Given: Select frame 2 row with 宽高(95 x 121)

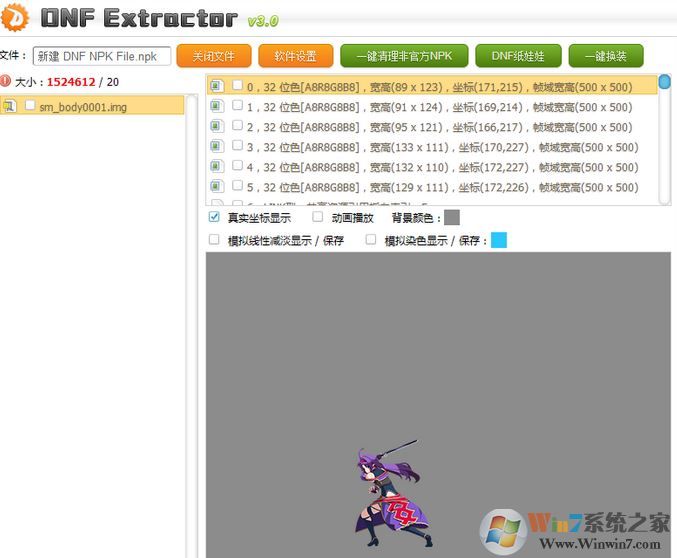Looking at the screenshot, I should pos(432,126).
